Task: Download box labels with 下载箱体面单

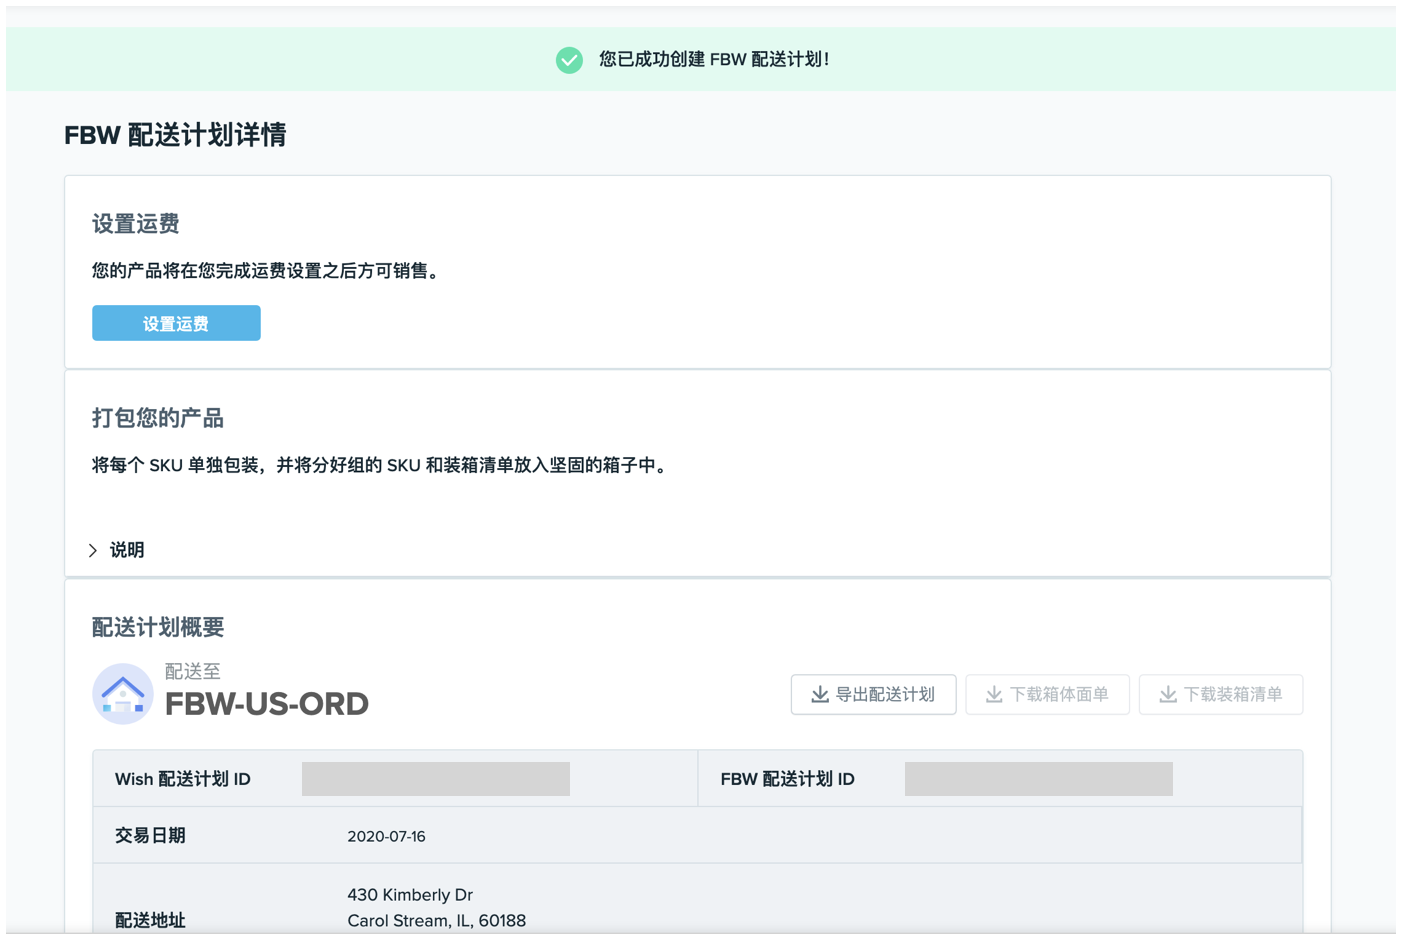Action: 1047,694
